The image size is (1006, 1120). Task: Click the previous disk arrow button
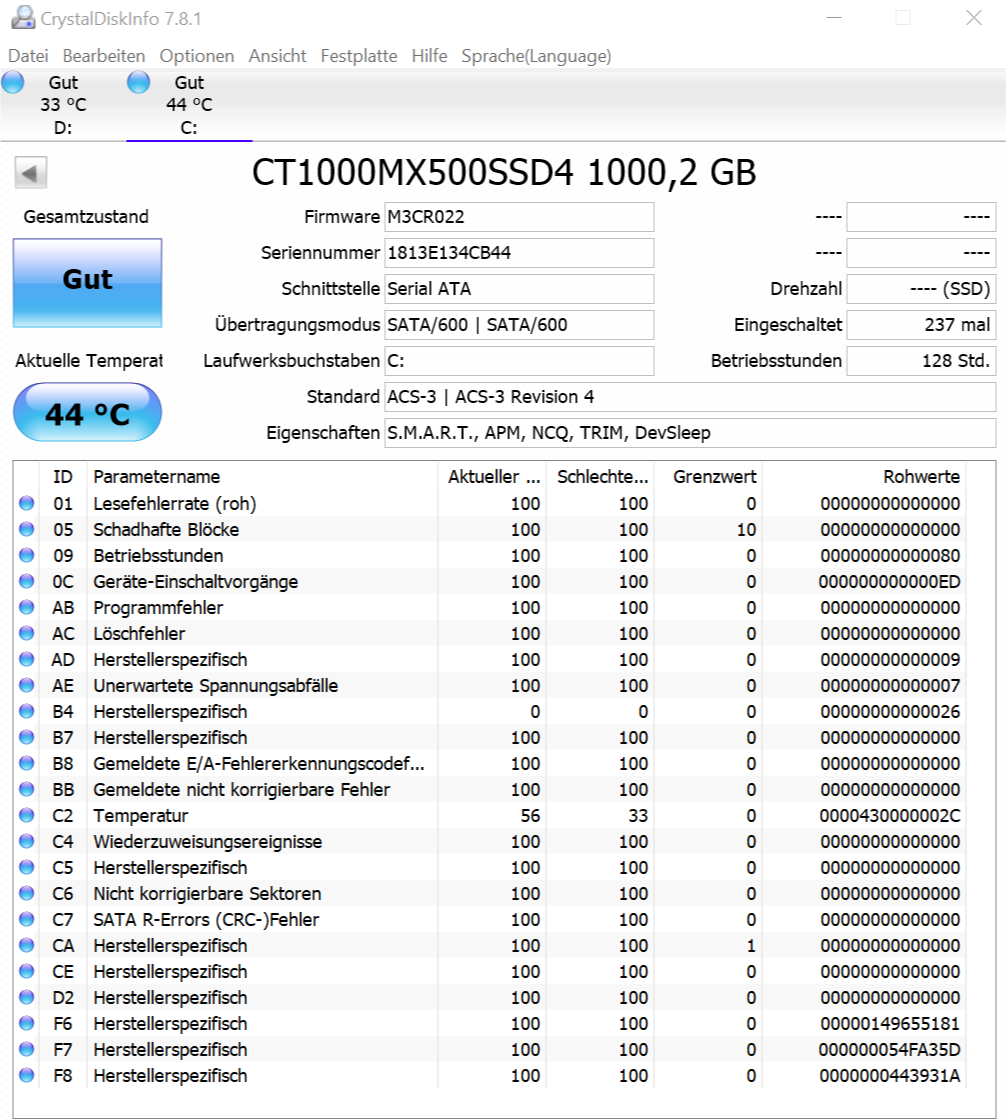coord(31,173)
